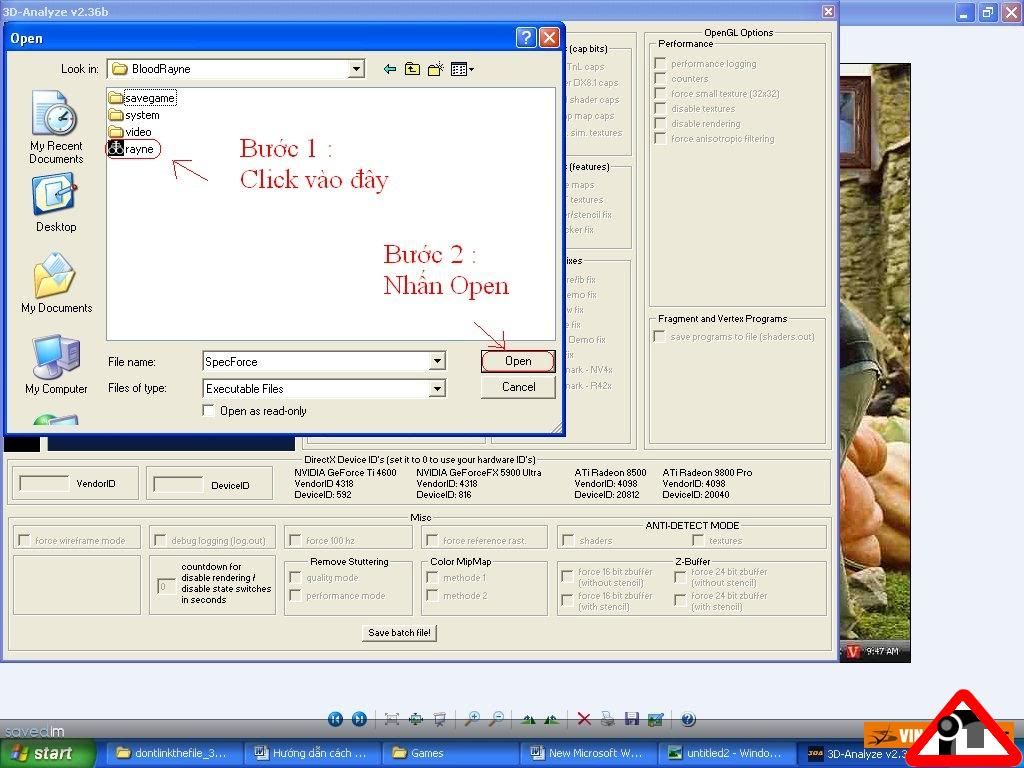
Task: Expand the File name dropdown arrow
Action: point(438,361)
